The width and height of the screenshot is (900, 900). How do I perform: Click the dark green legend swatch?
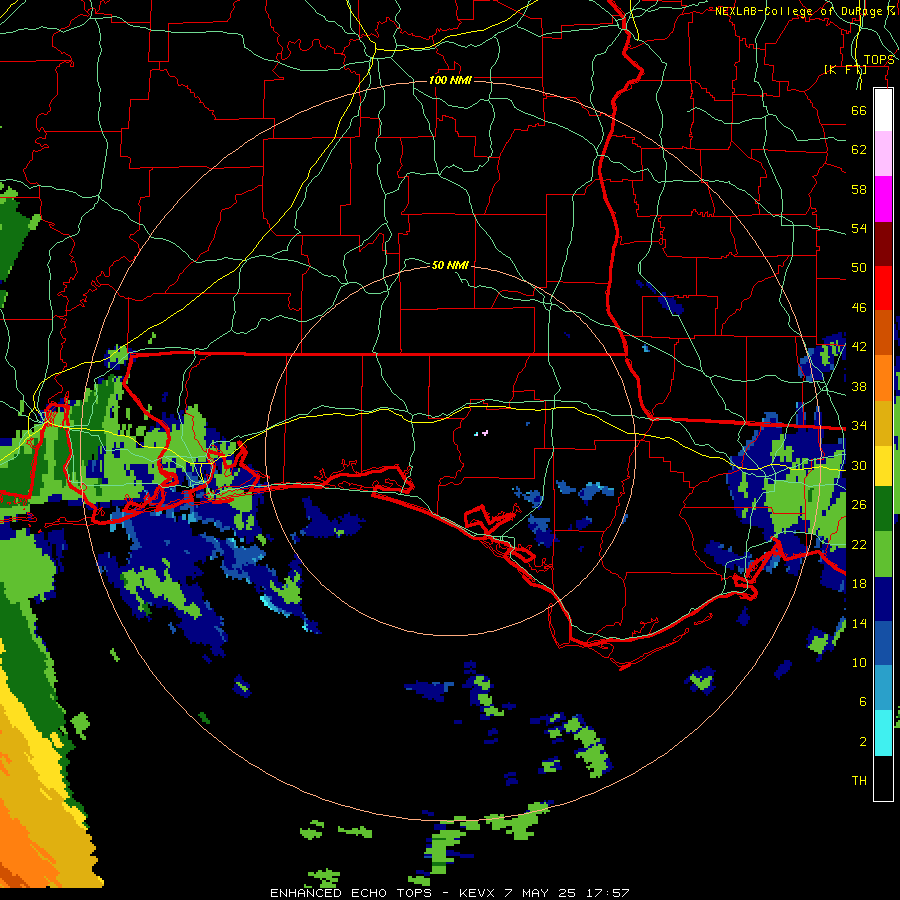click(x=883, y=509)
